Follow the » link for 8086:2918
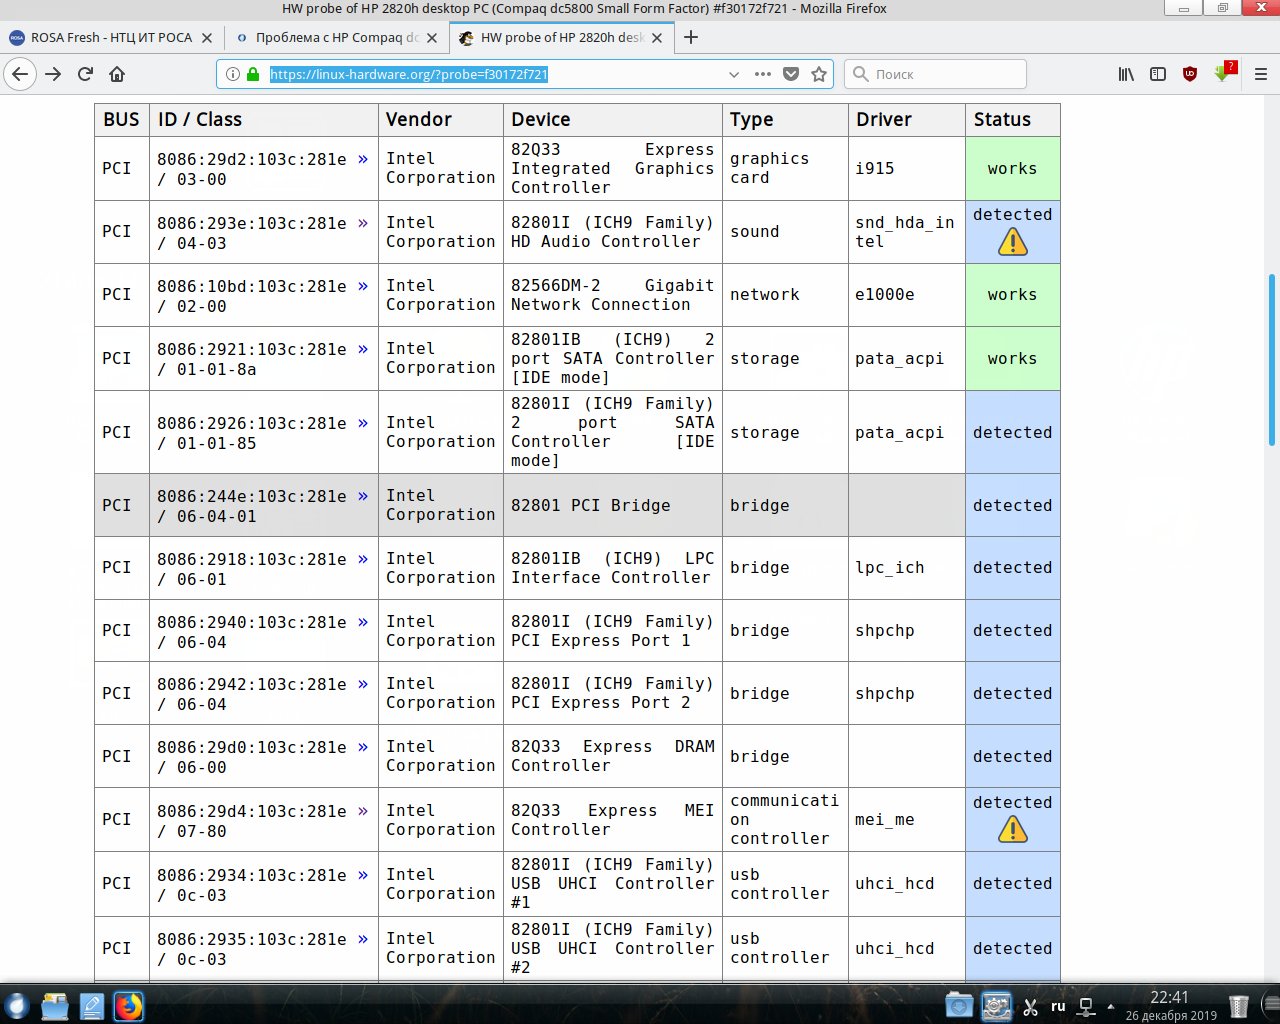This screenshot has height=1024, width=1280. pyautogui.click(x=363, y=559)
